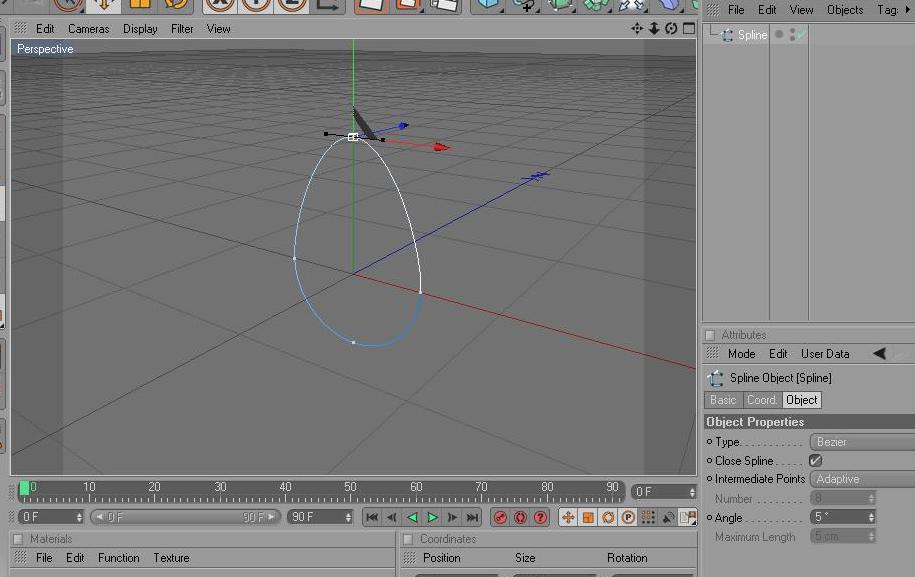Toggle the Spline green enable checkmark
915x577 pixels.
(802, 35)
